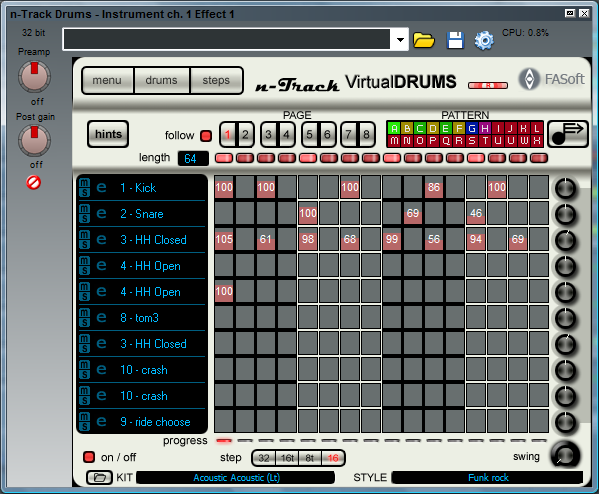This screenshot has height=494, width=599.
Task: Select page 4
Action: point(286,134)
